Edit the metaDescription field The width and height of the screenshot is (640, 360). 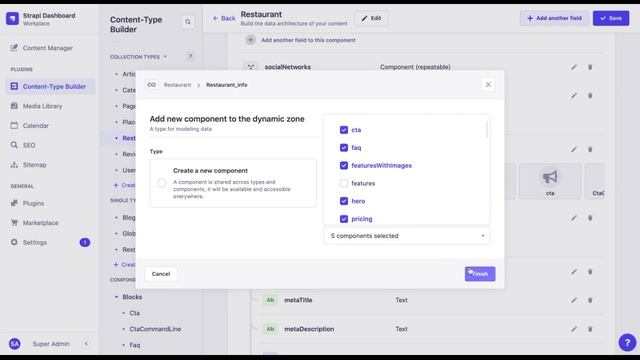(x=574, y=329)
